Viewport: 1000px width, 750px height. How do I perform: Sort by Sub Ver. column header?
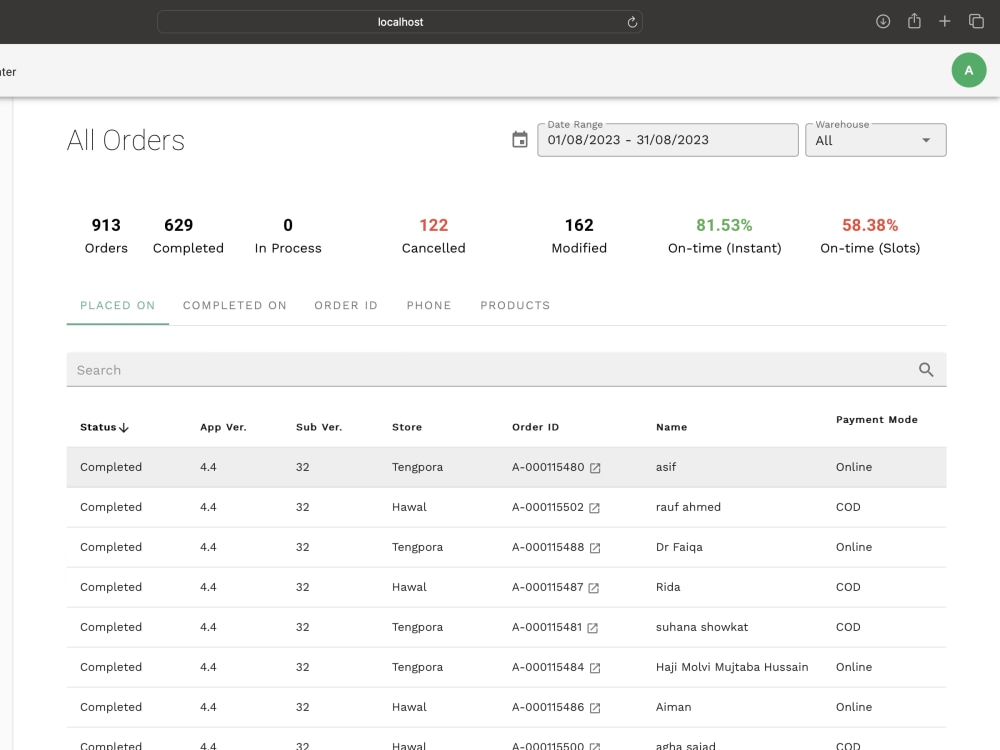(319, 427)
